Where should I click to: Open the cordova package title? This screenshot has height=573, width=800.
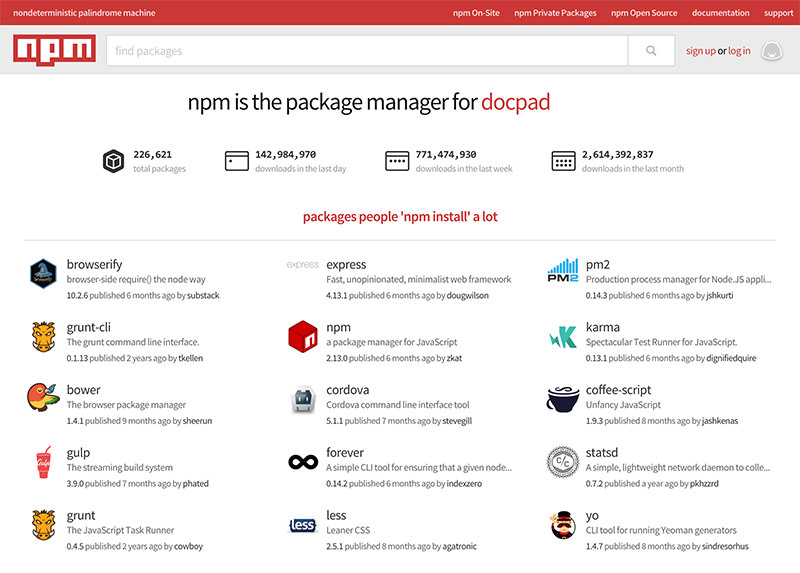pos(347,390)
